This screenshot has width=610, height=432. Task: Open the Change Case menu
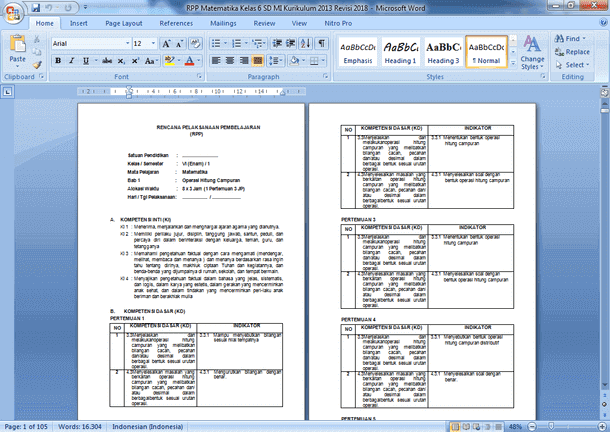tap(151, 61)
